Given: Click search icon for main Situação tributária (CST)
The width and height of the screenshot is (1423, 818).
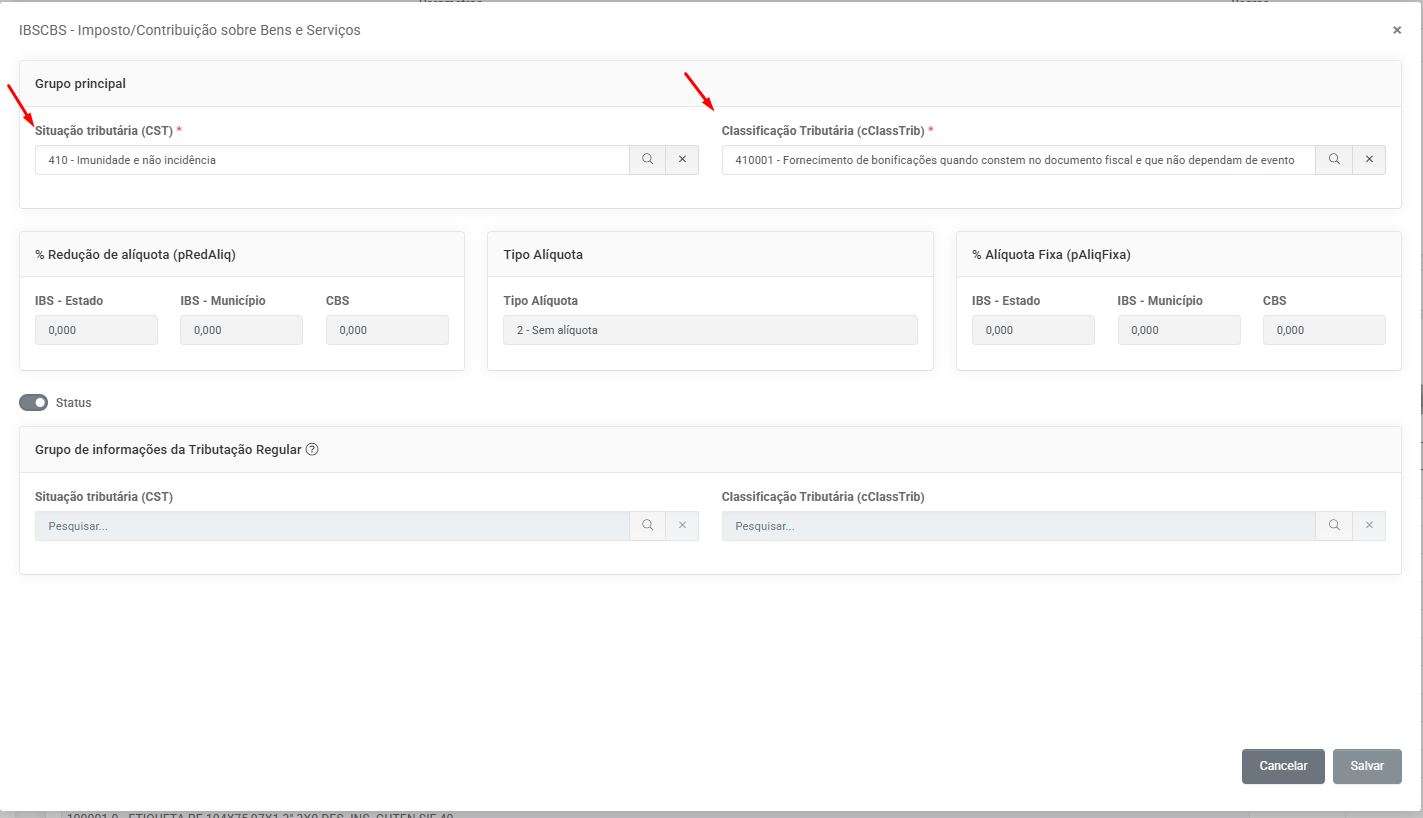Looking at the screenshot, I should [648, 160].
